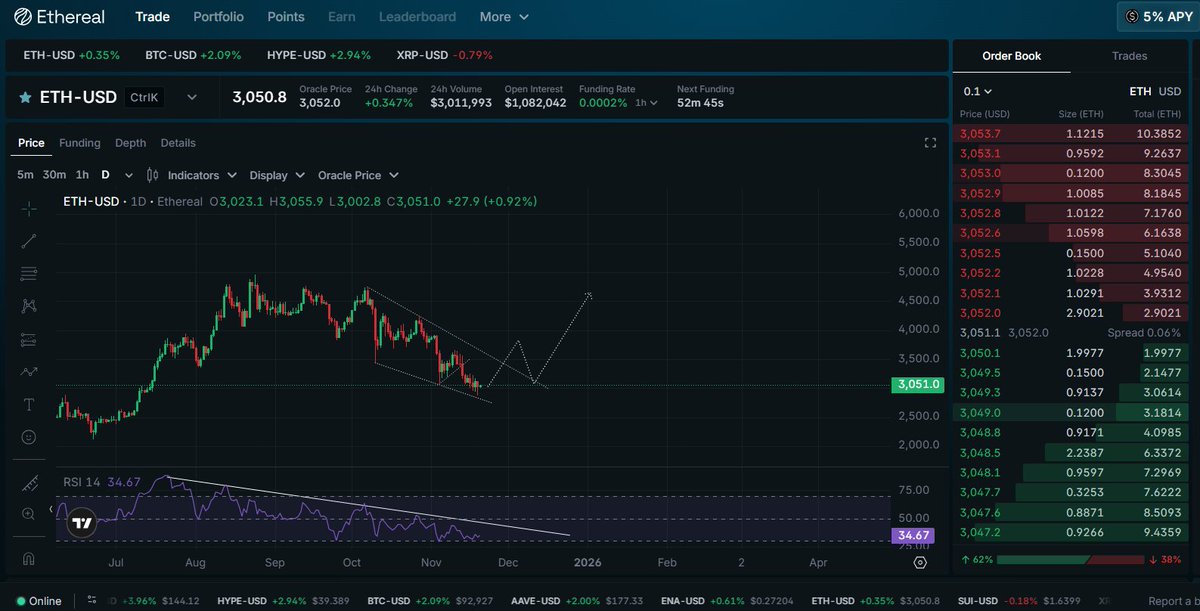Click the coin icon in 5% APY
This screenshot has height=611, width=1200.
point(1132,17)
